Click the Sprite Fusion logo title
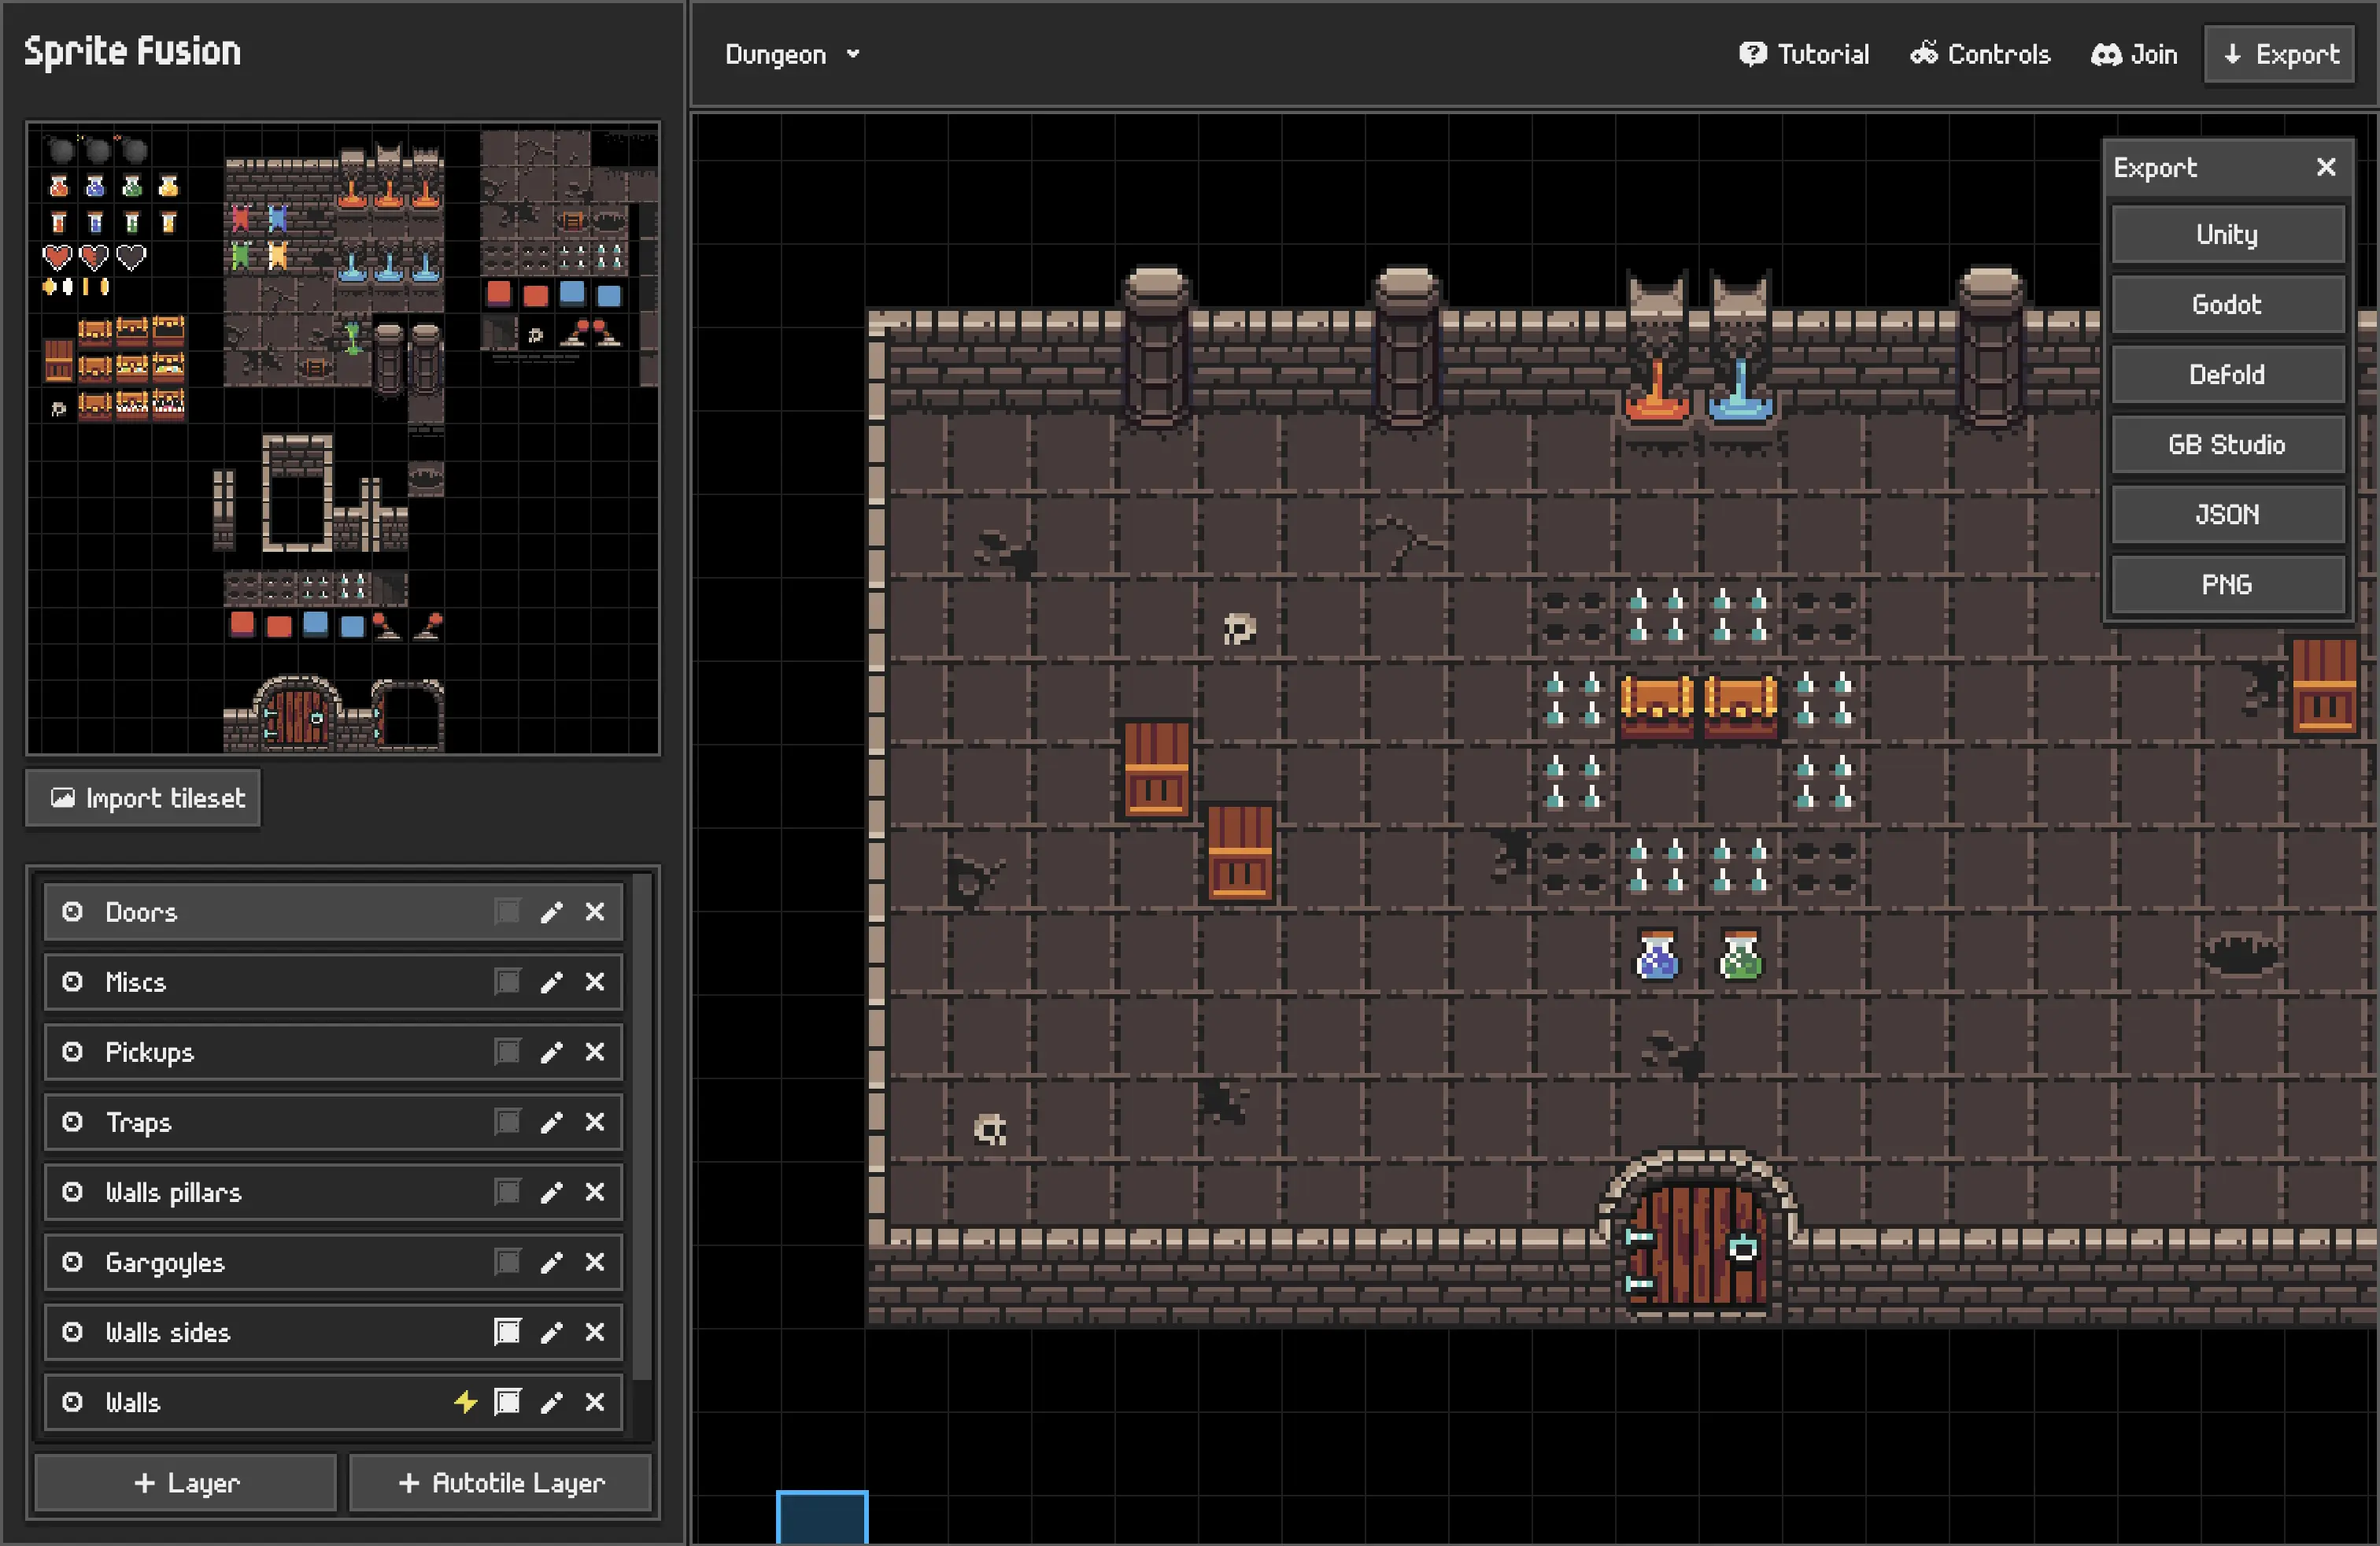Viewport: 2380px width, 1546px height. coord(132,51)
